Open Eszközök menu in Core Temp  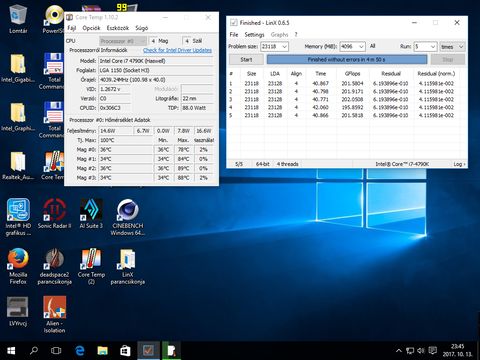click(x=118, y=28)
